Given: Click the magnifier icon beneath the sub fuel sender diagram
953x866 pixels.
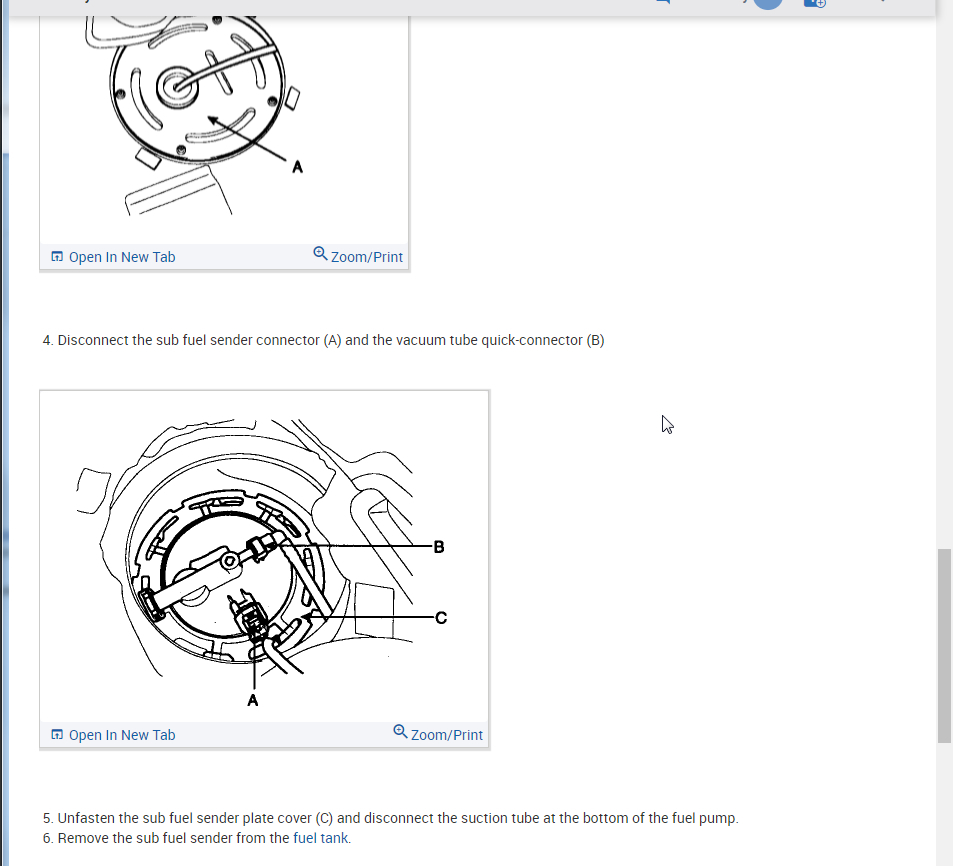Looking at the screenshot, I should [x=400, y=731].
